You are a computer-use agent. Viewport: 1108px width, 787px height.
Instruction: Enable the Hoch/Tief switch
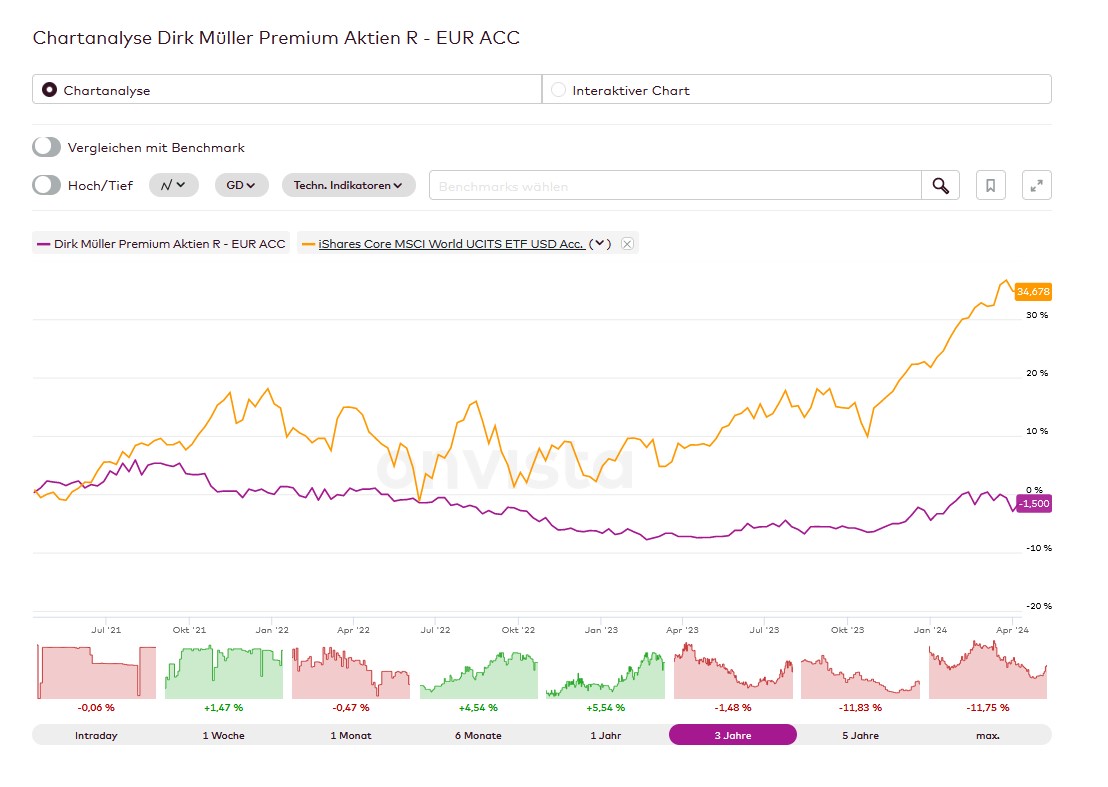[x=47, y=185]
